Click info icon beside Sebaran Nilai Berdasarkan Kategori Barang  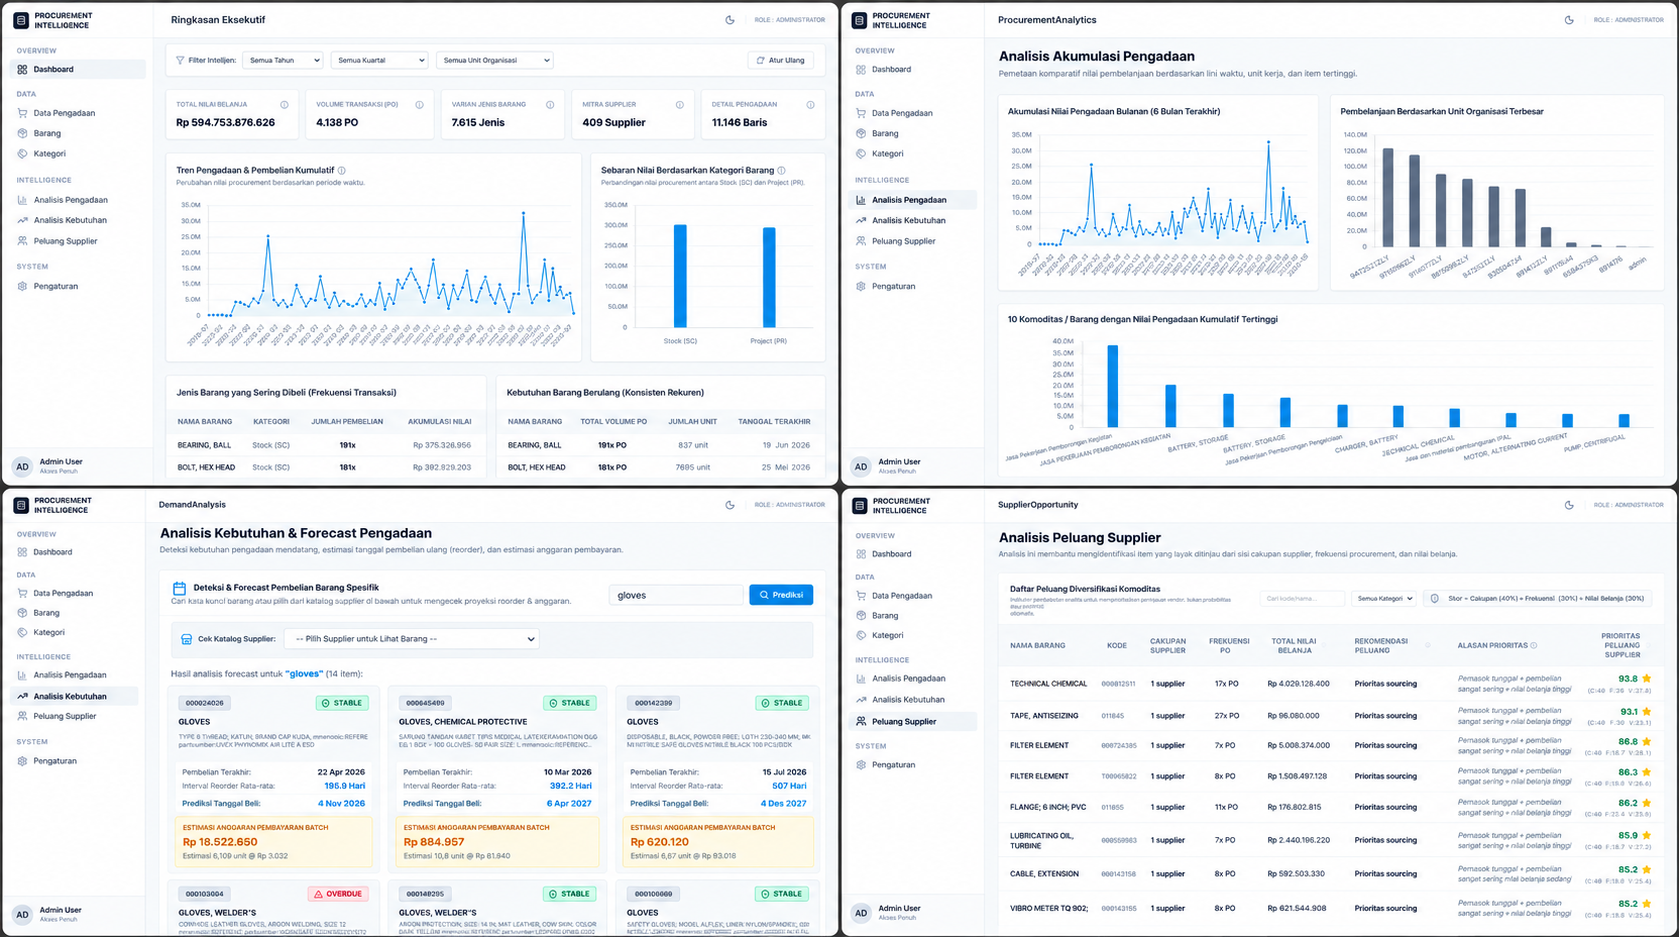782,171
